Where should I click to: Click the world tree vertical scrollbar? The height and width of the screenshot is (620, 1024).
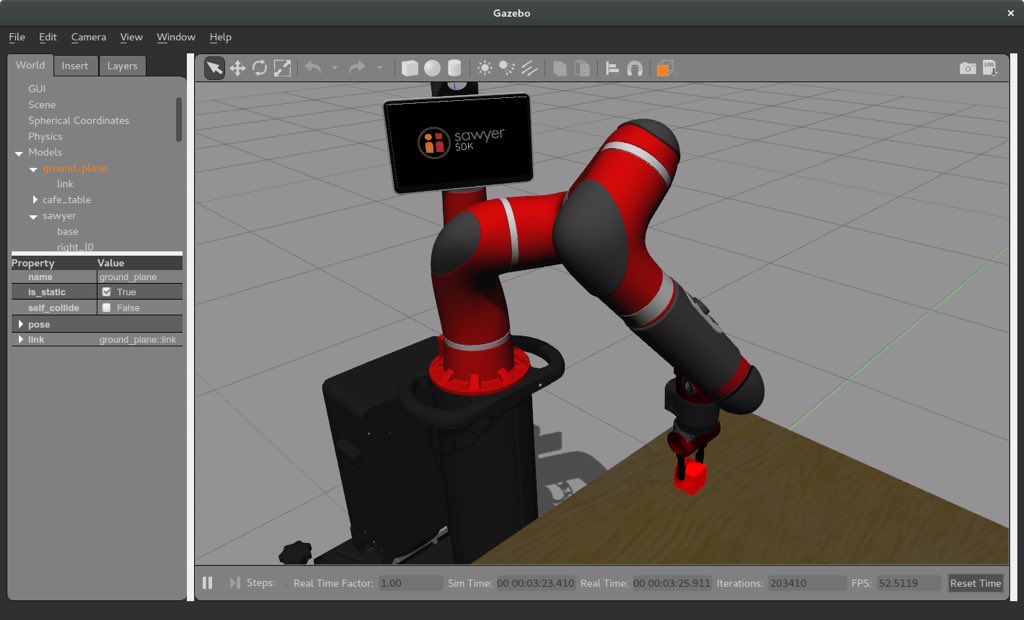pyautogui.click(x=179, y=120)
